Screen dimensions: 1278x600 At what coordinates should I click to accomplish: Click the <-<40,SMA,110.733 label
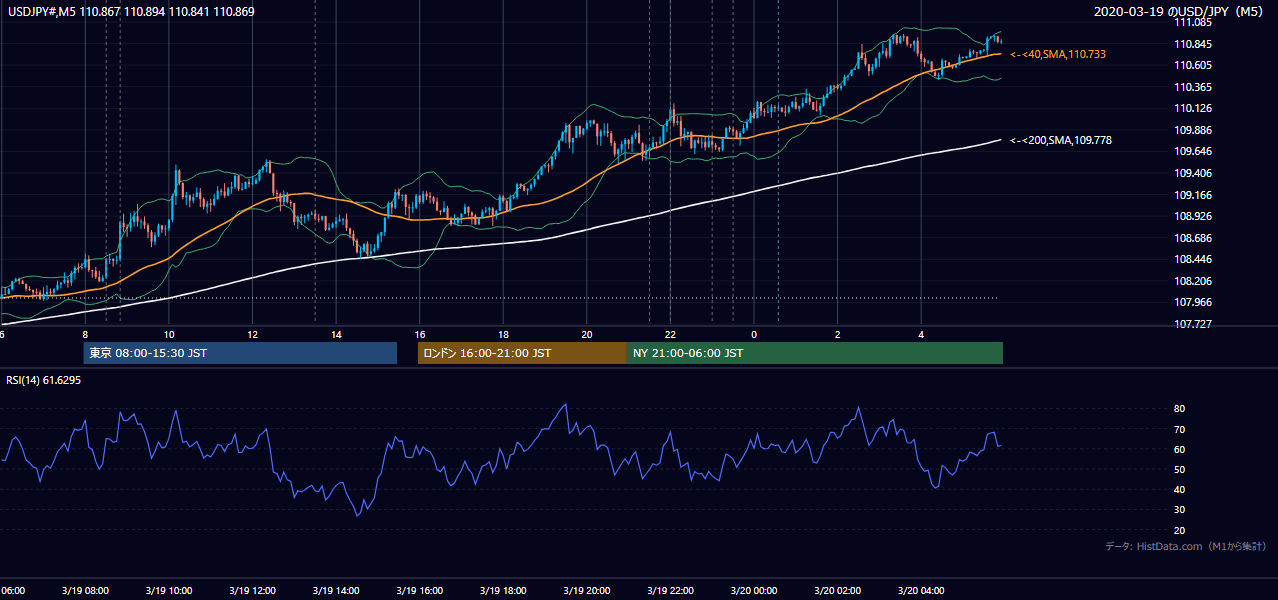[x=1058, y=54]
